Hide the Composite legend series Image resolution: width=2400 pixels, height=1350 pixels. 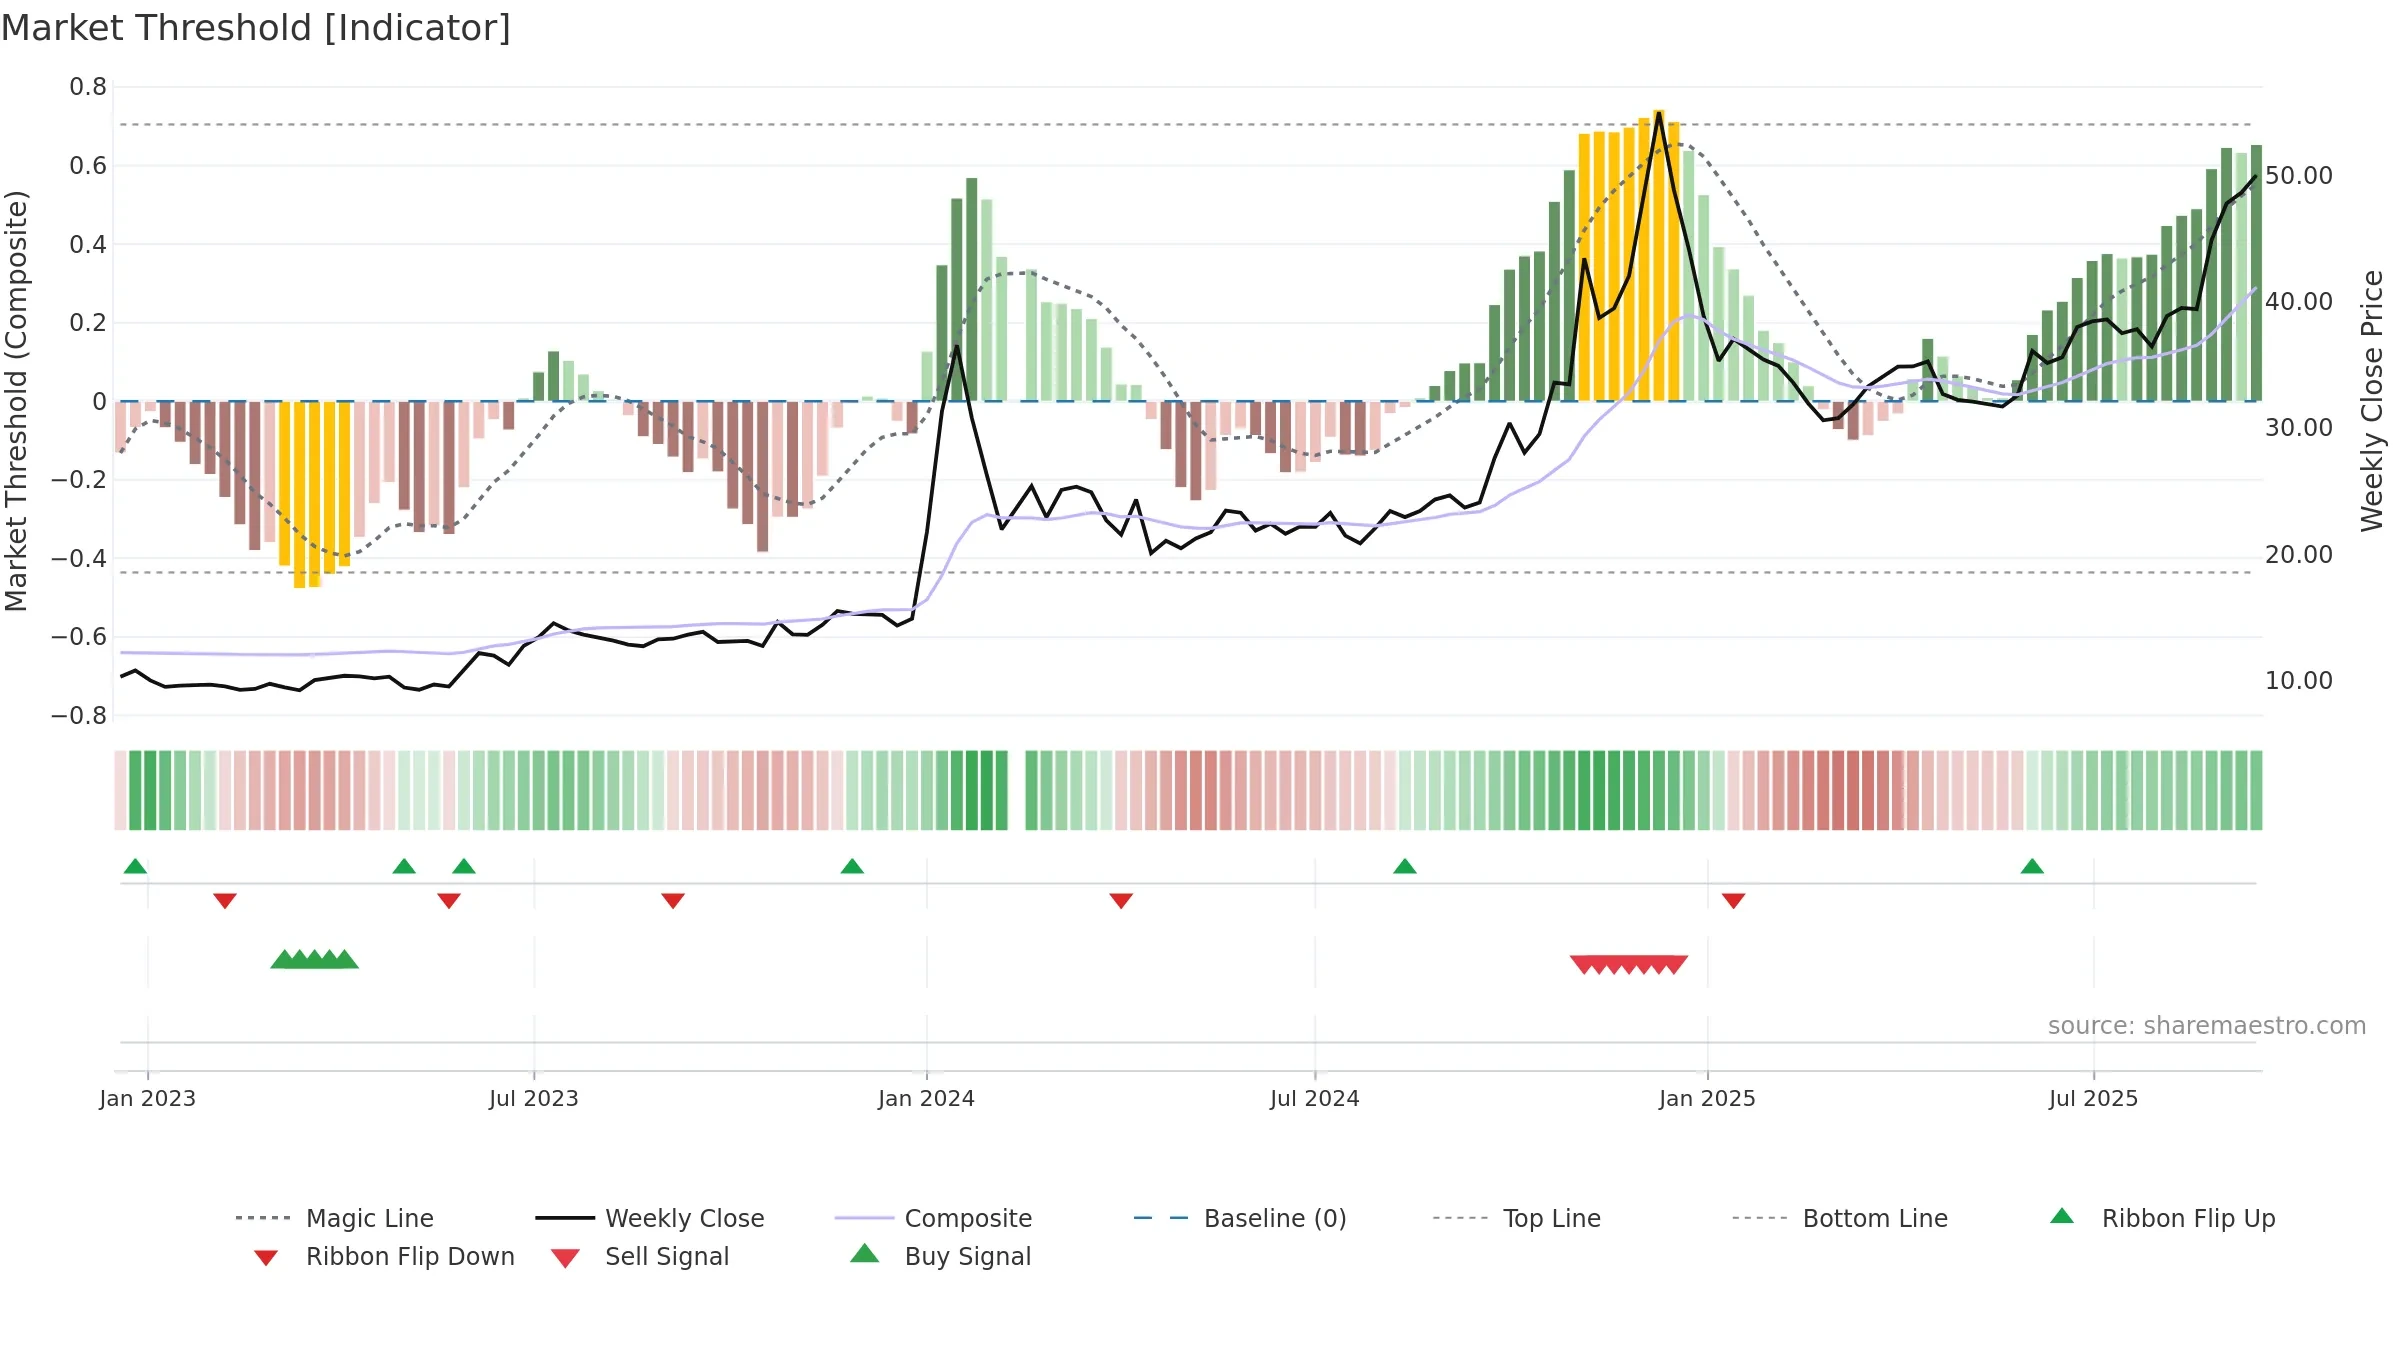934,1218
